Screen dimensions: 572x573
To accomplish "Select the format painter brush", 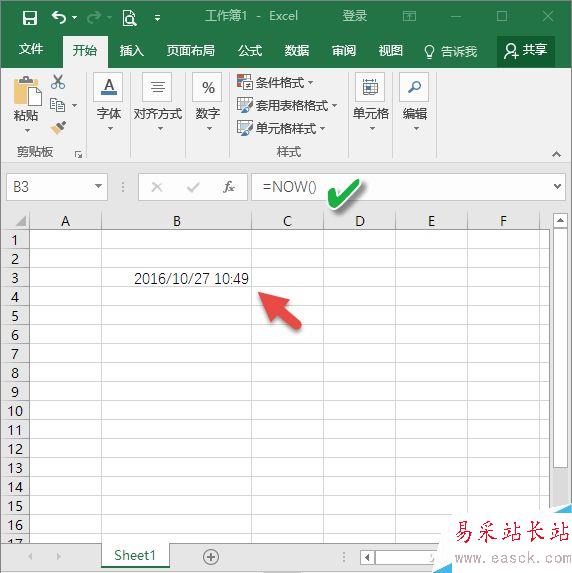I will tap(58, 128).
